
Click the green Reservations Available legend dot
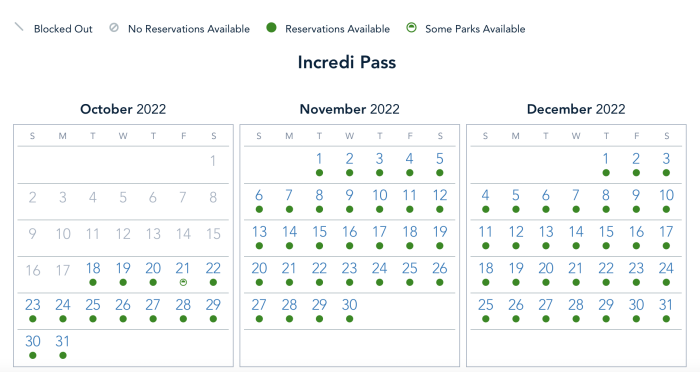(x=271, y=28)
